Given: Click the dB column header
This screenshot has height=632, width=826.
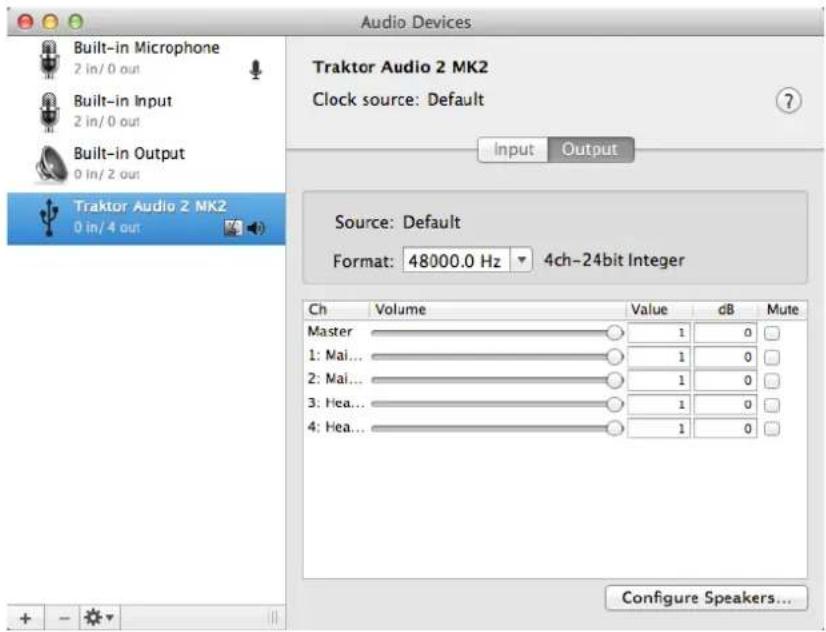Looking at the screenshot, I should (x=725, y=310).
